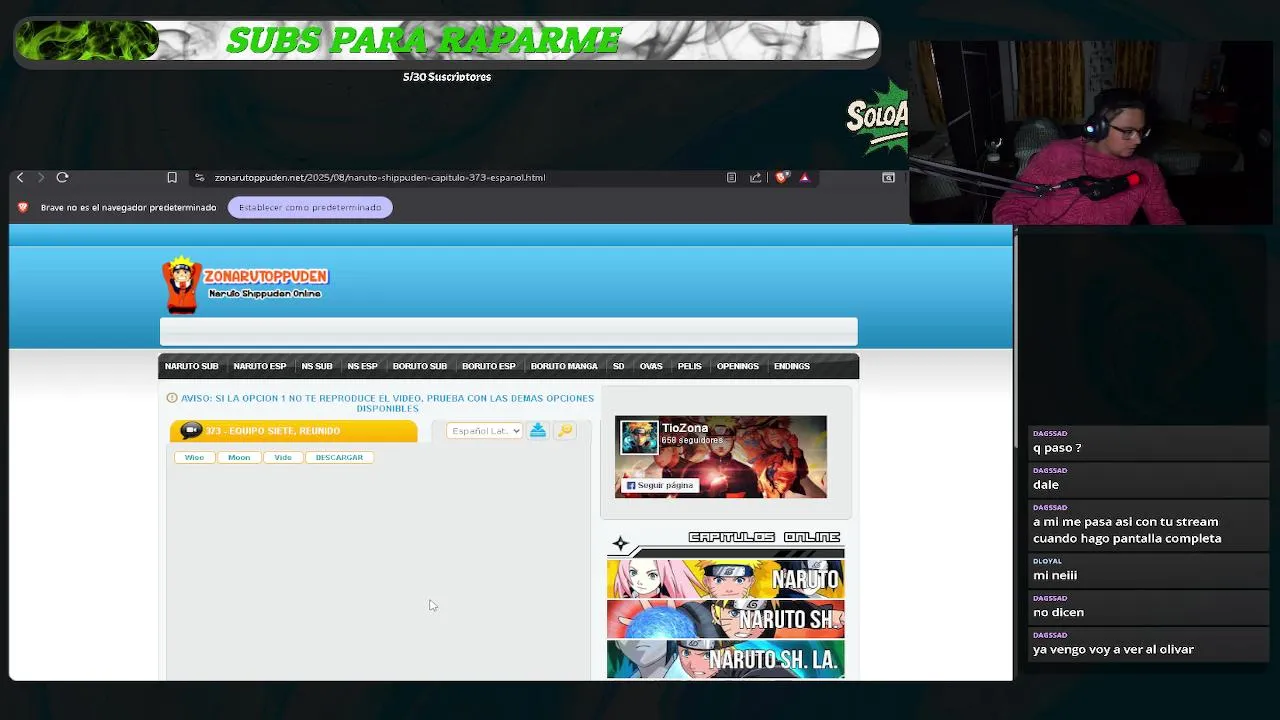Click chat message 'ya vengo voy a ver al olivar'
This screenshot has height=720, width=1280.
click(x=1113, y=649)
